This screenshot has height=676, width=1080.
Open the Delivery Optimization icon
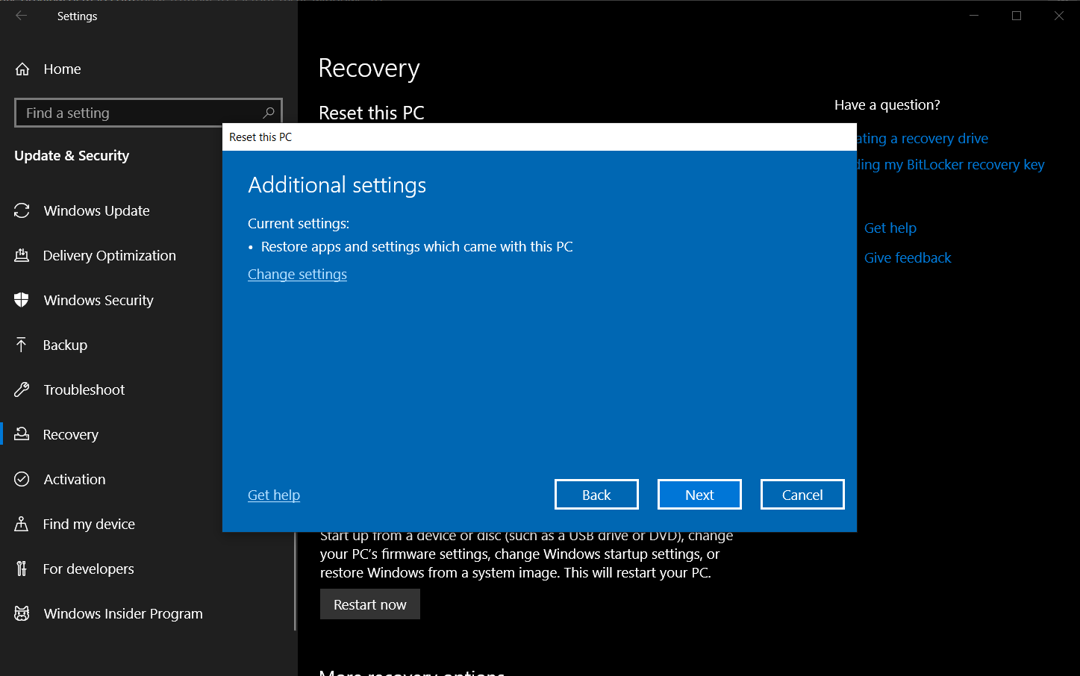click(21, 255)
